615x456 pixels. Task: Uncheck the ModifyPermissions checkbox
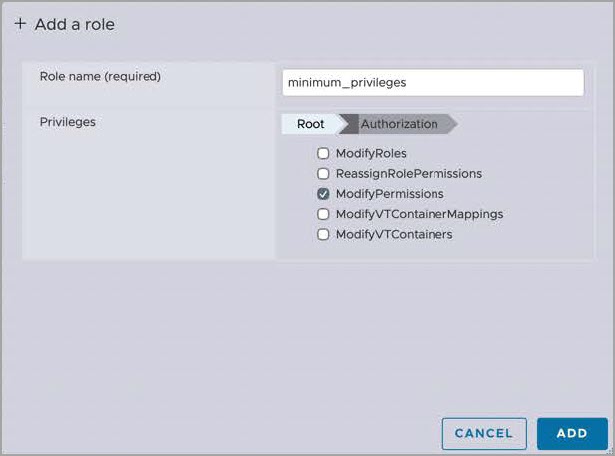[323, 194]
